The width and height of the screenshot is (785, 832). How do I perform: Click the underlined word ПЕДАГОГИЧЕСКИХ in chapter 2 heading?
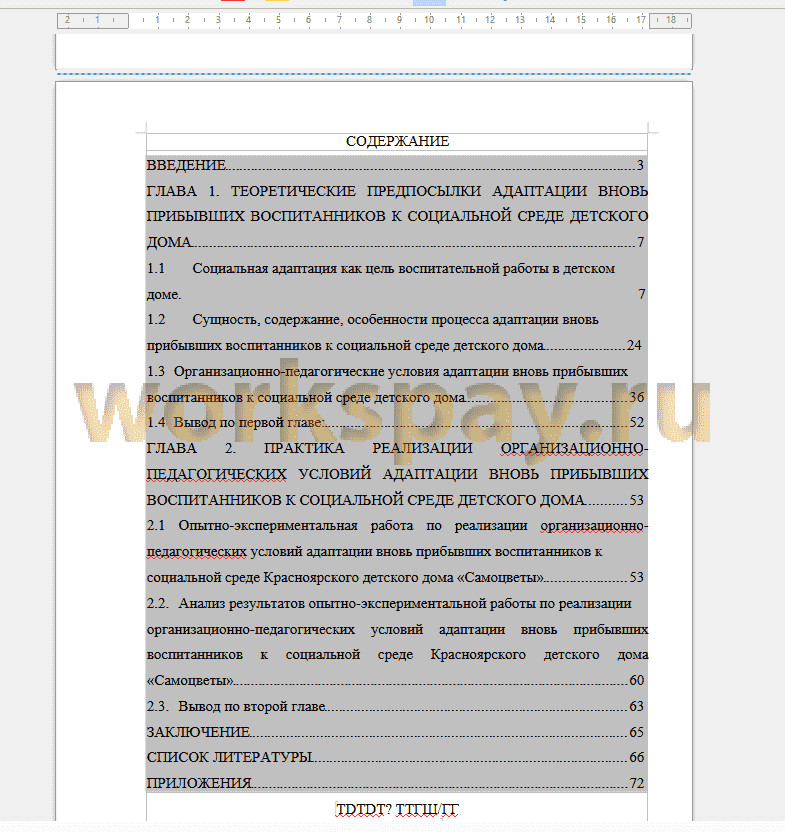[216, 474]
